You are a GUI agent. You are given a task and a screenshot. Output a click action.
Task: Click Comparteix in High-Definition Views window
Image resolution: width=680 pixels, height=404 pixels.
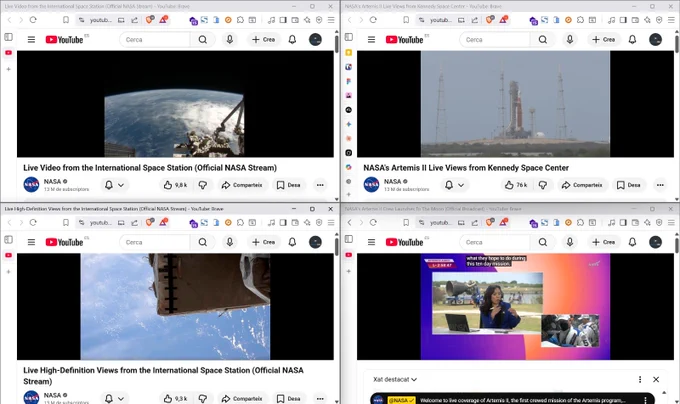pyautogui.click(x=242, y=398)
